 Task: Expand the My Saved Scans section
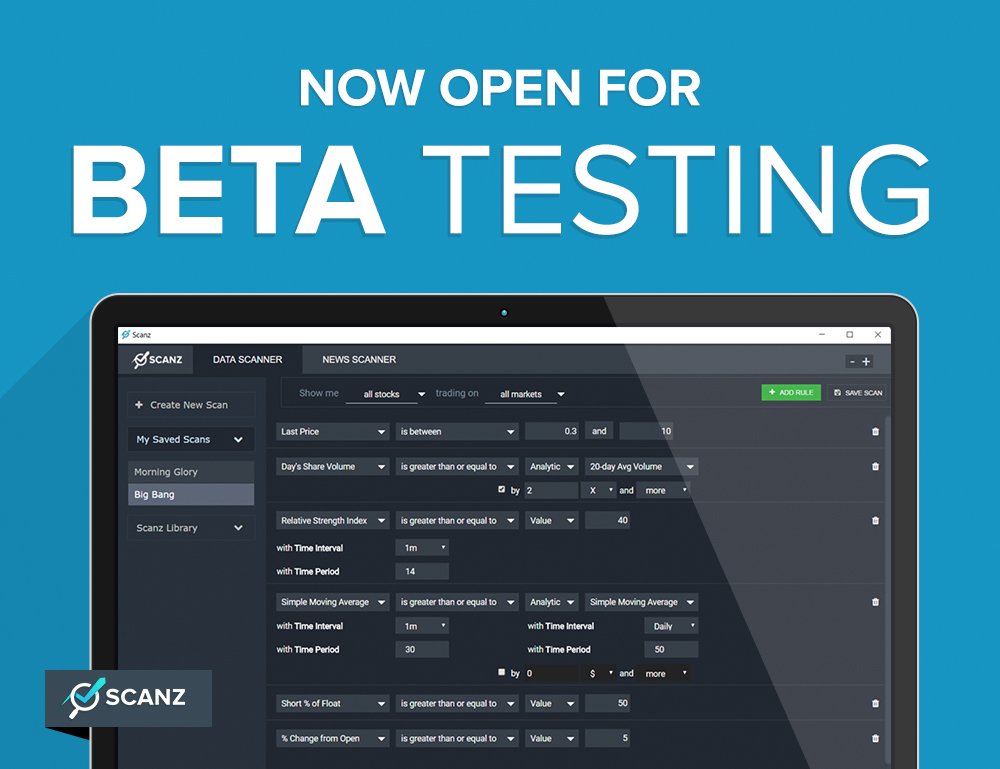[x=190, y=439]
